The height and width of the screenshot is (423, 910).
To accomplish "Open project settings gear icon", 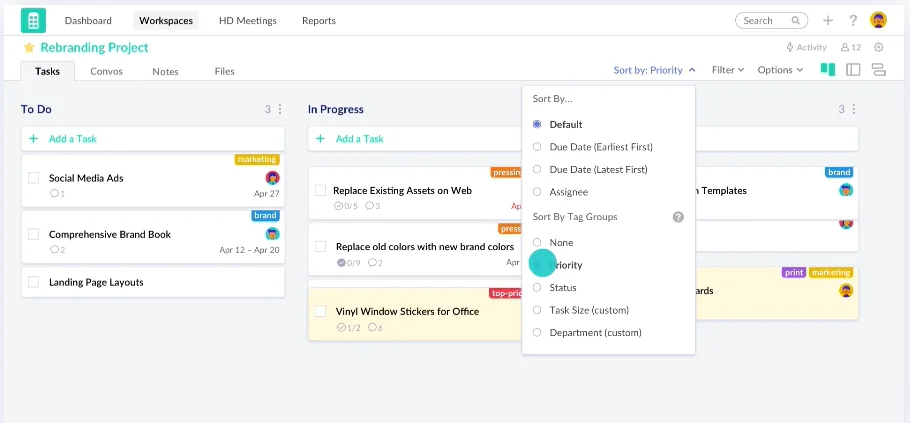I will [879, 48].
